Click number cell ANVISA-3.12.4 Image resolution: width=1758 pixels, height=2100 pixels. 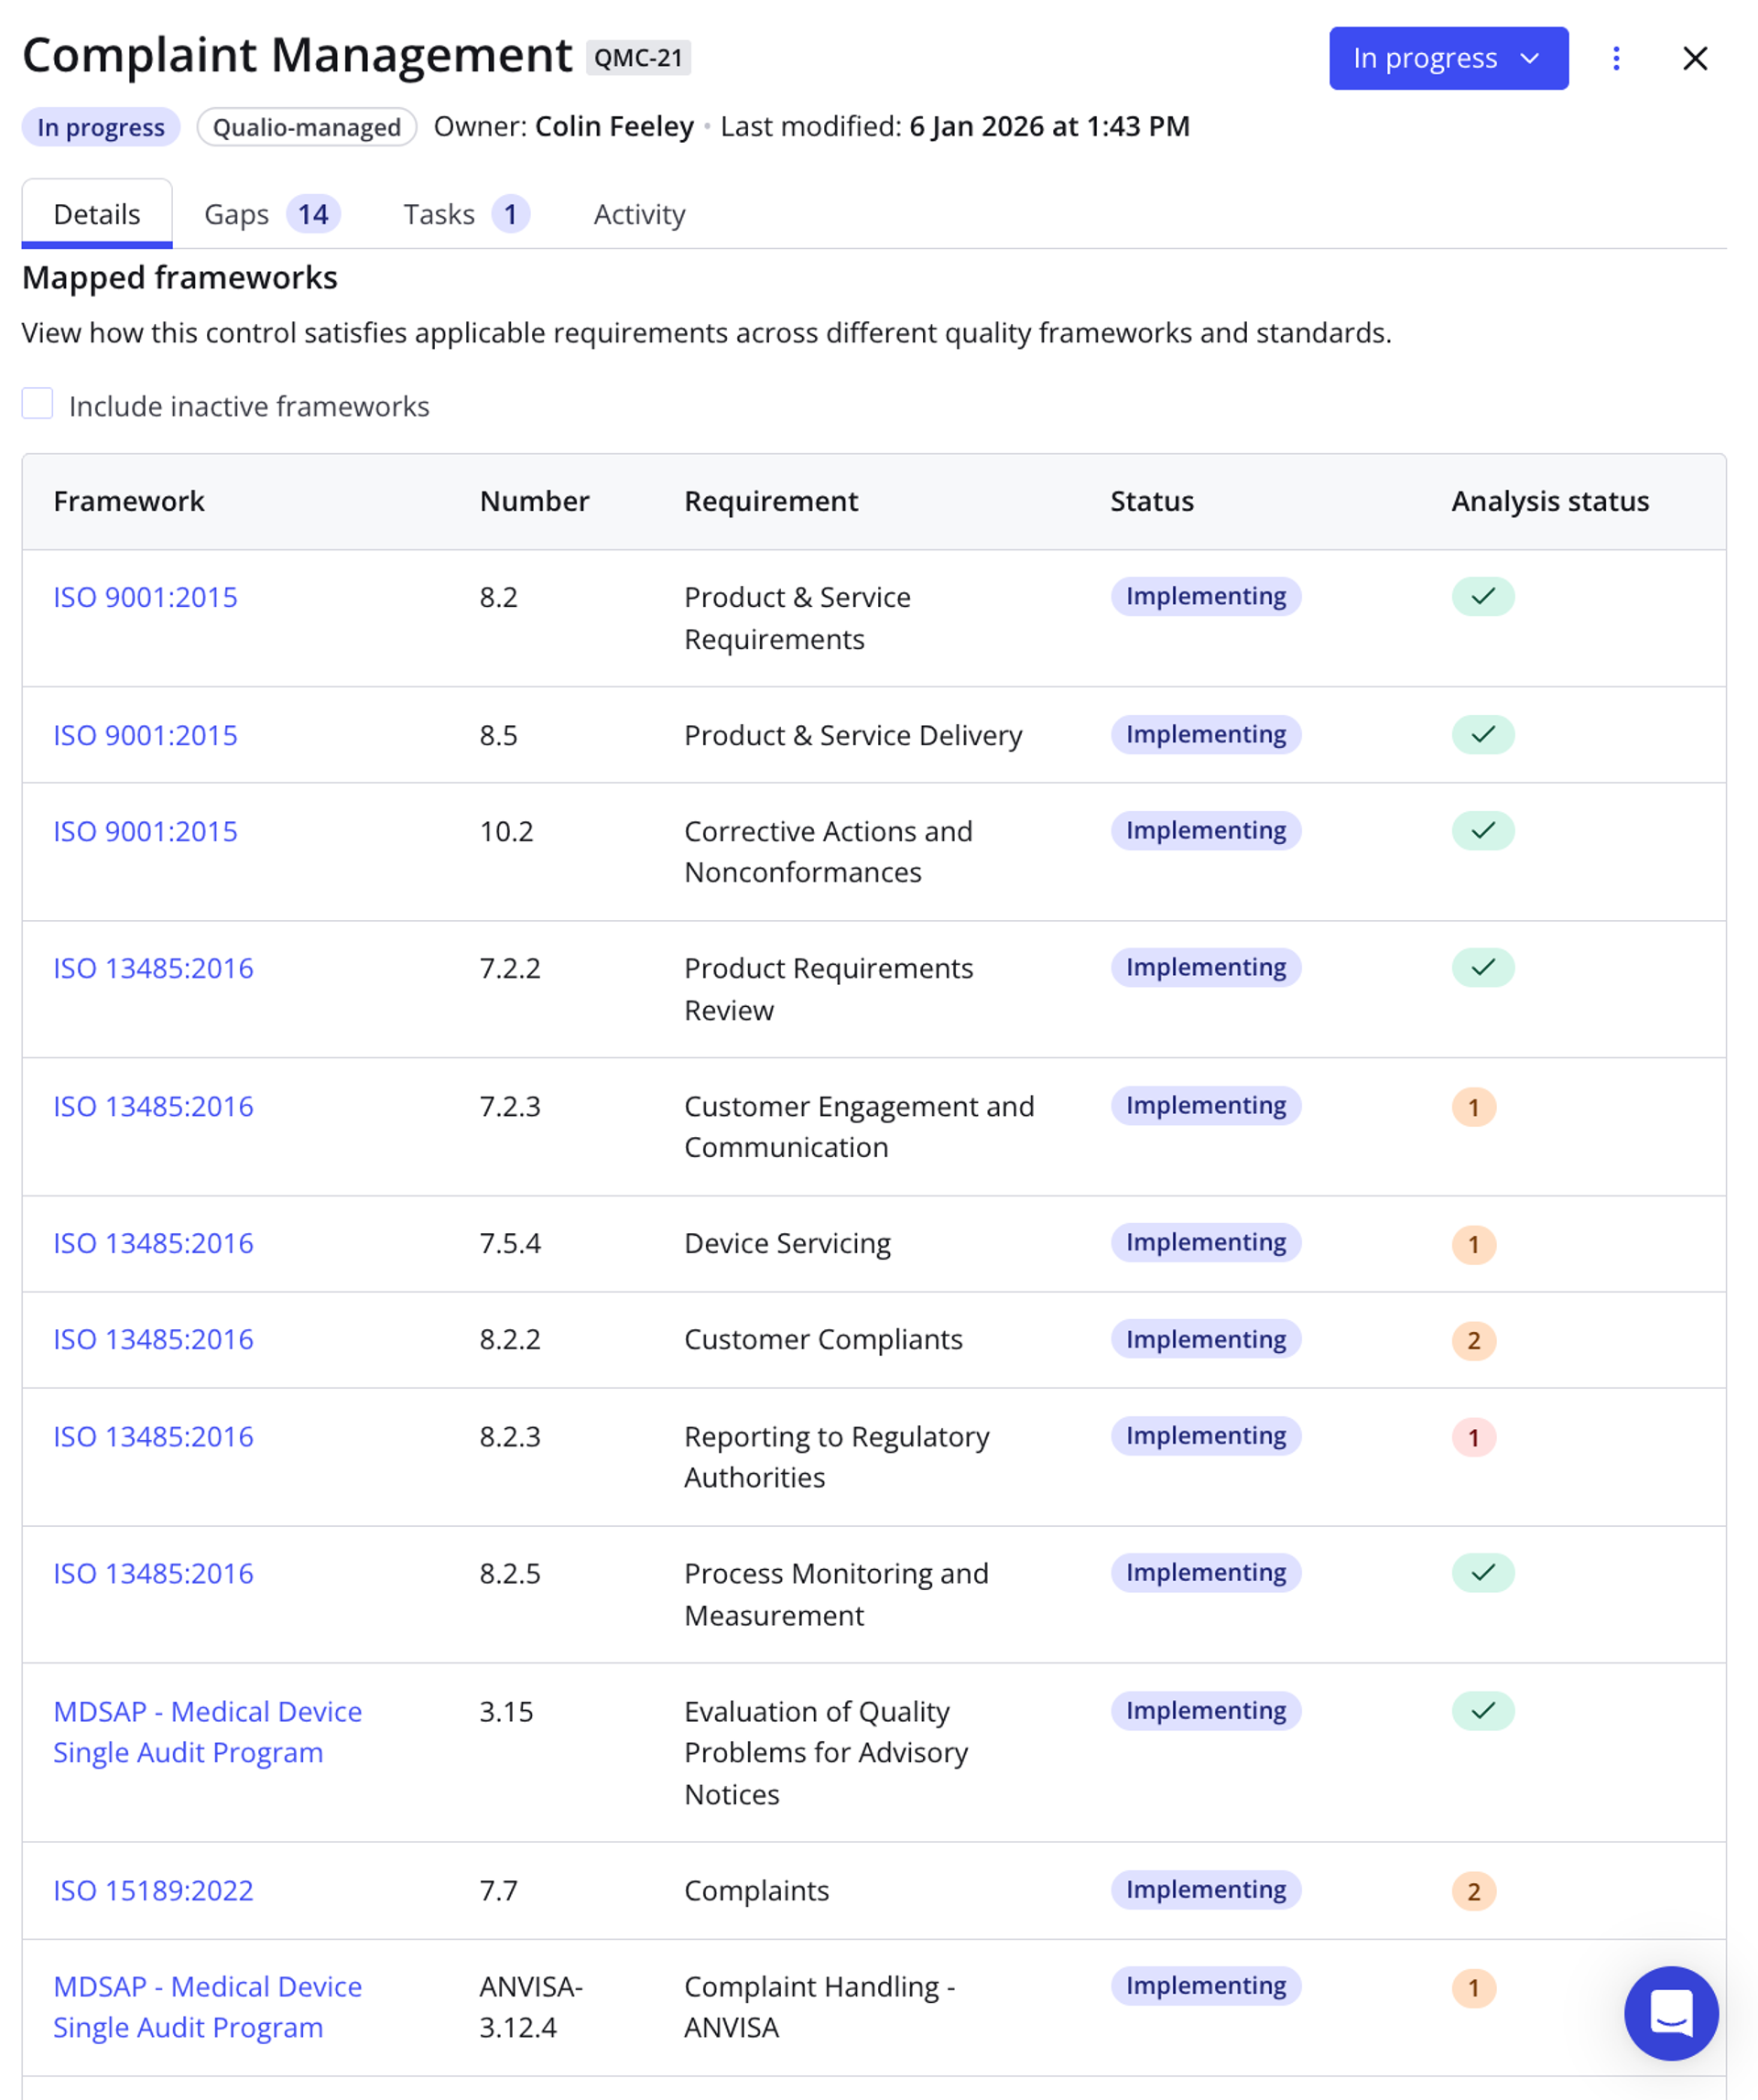coord(531,2007)
